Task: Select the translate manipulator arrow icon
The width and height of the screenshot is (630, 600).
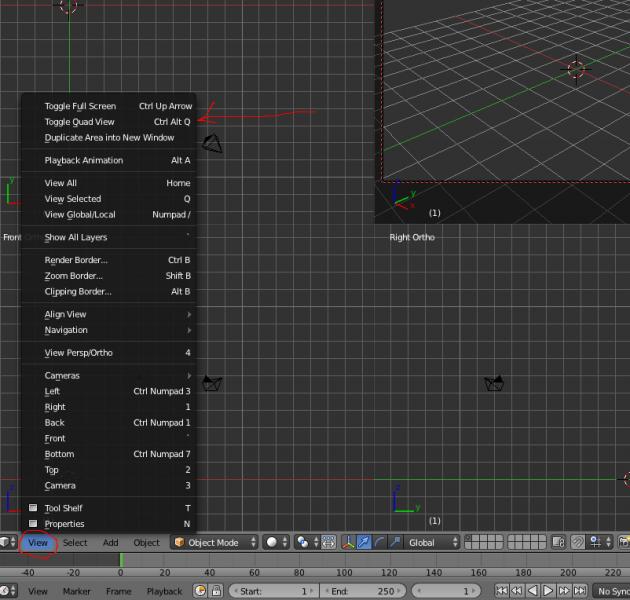Action: (x=364, y=542)
